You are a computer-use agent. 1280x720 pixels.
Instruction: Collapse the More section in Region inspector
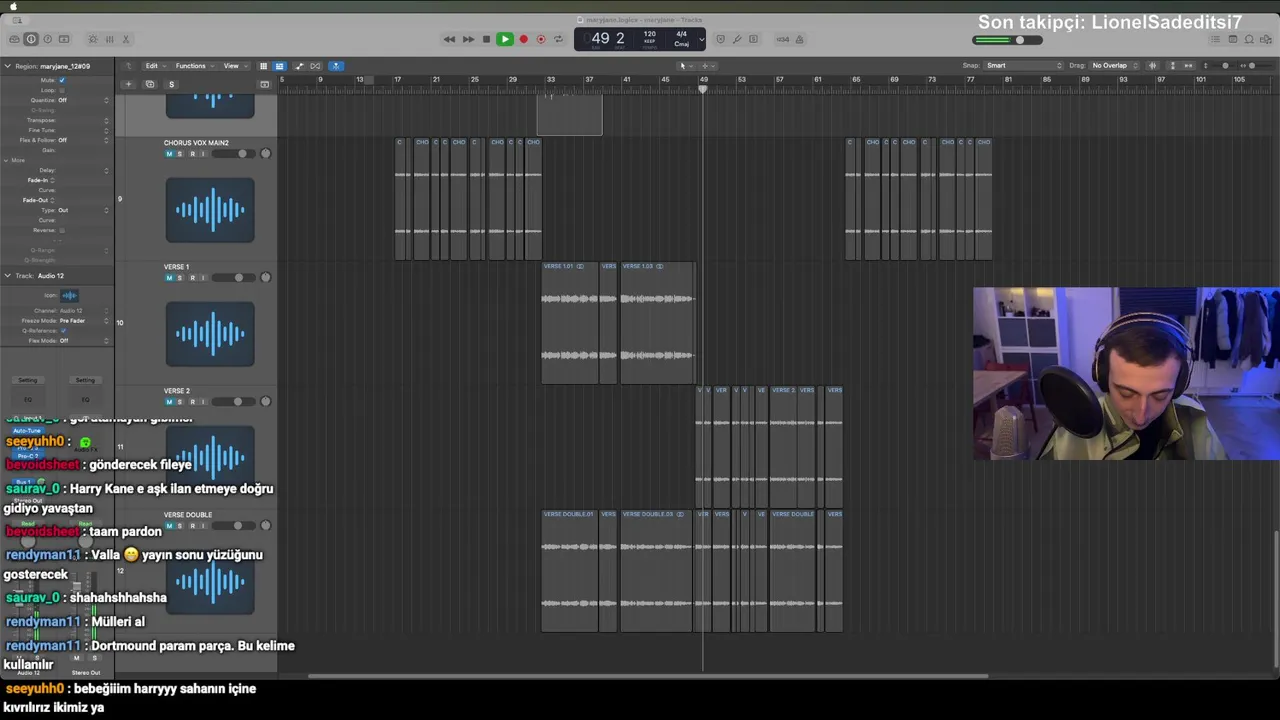coord(7,160)
